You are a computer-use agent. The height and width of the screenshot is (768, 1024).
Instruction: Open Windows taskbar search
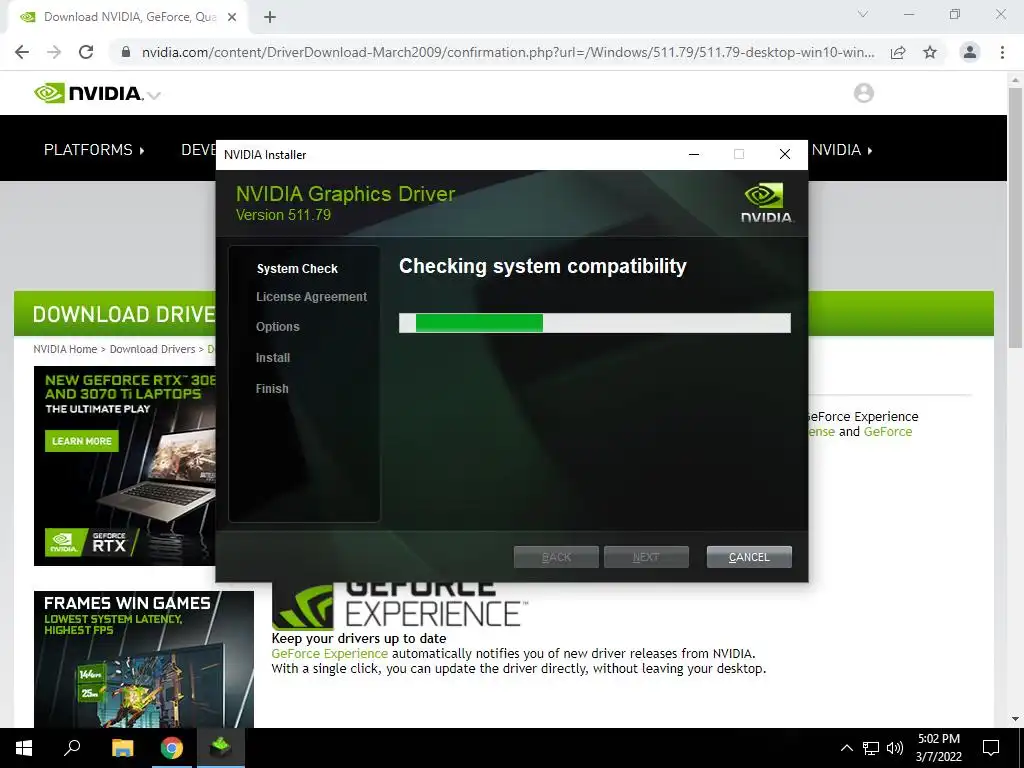[72, 748]
